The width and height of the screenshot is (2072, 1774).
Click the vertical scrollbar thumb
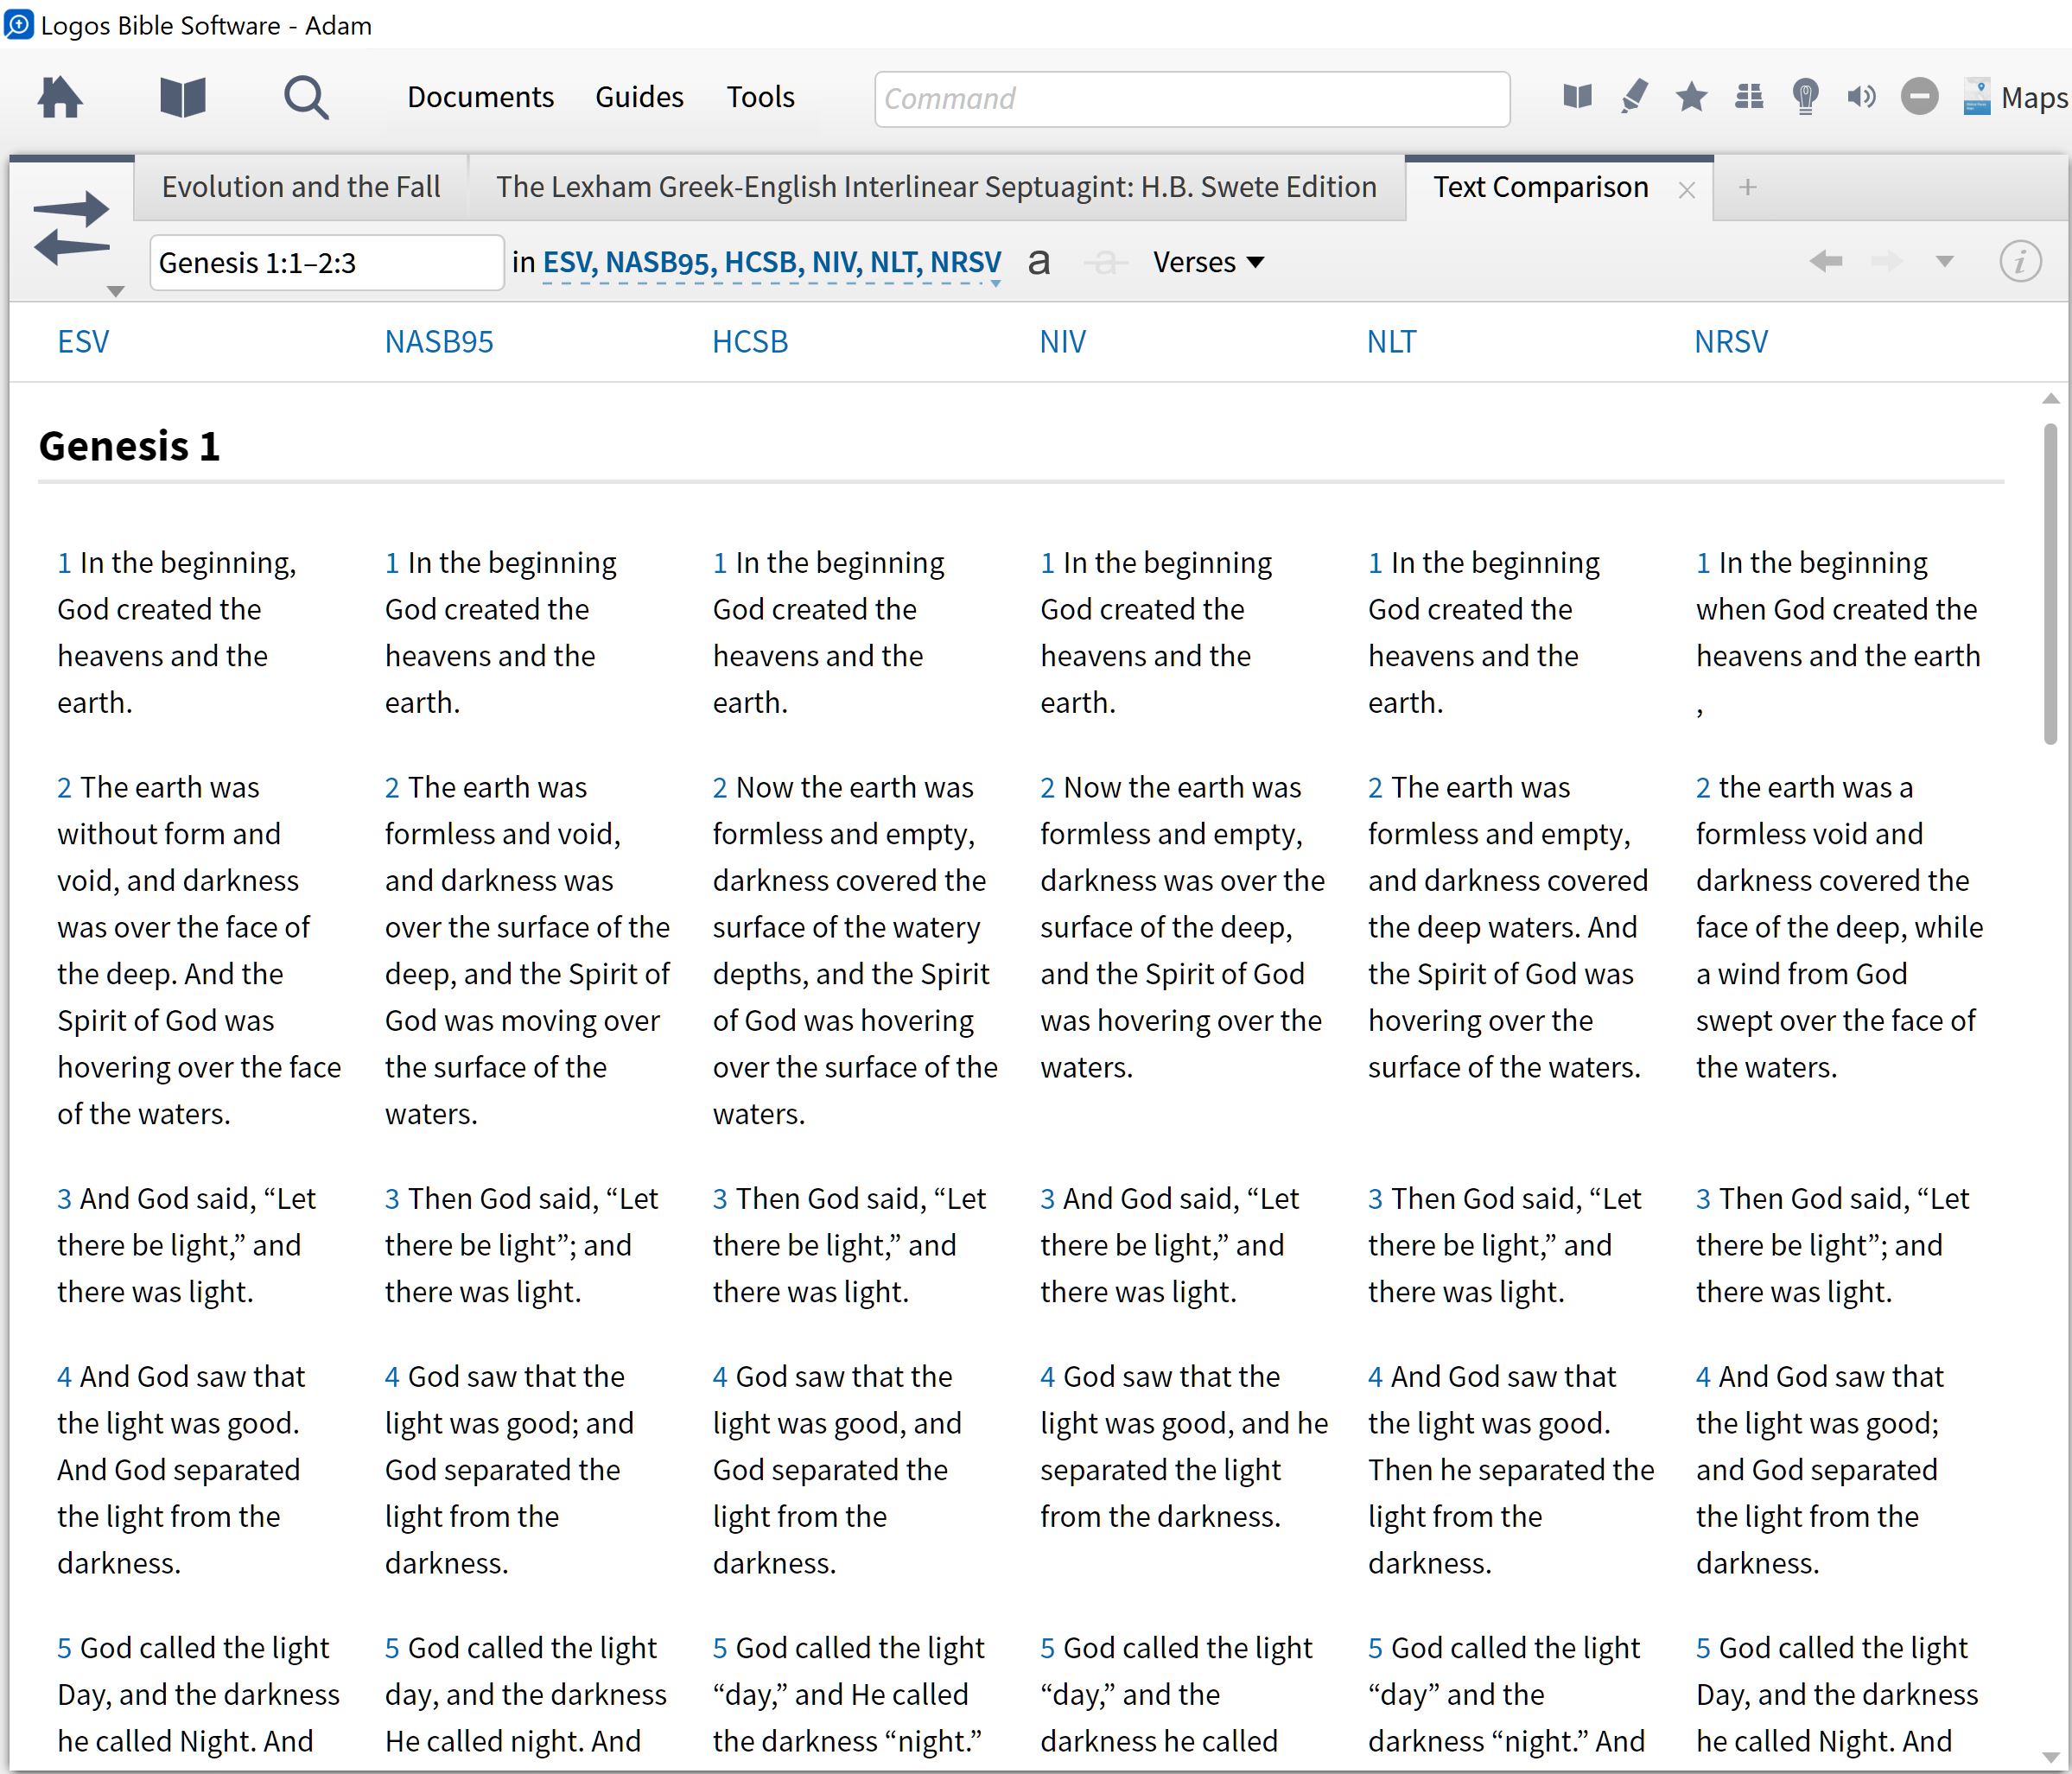(x=2050, y=583)
